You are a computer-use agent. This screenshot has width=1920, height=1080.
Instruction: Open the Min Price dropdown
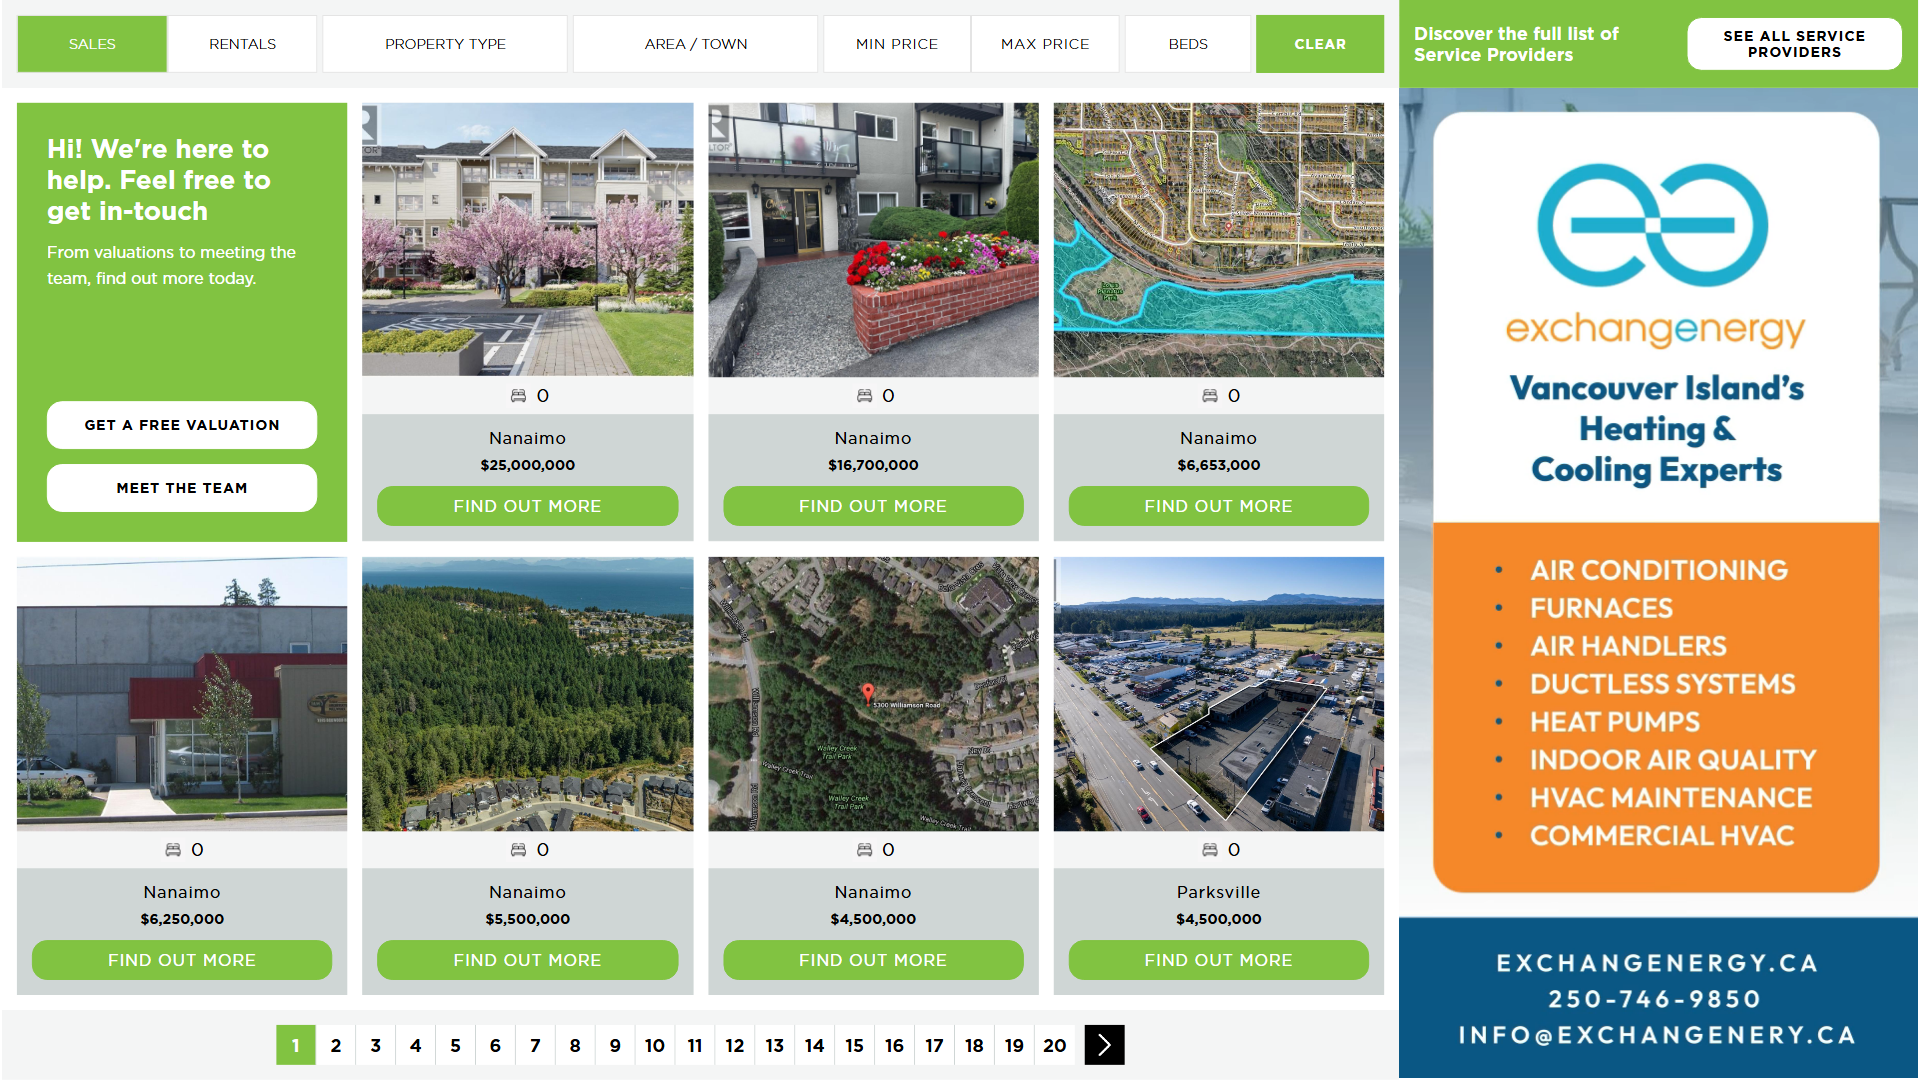tap(896, 44)
